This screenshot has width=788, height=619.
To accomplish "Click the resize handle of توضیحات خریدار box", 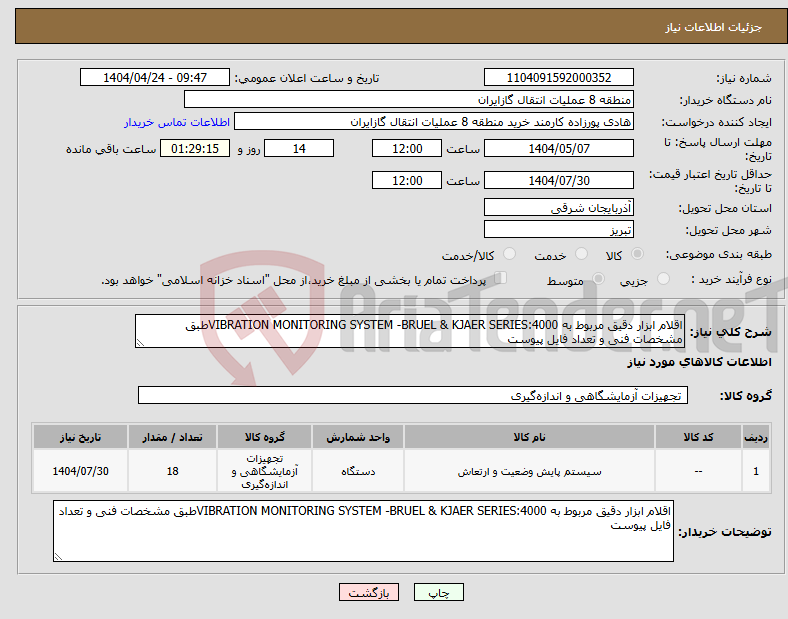I will (58, 557).
